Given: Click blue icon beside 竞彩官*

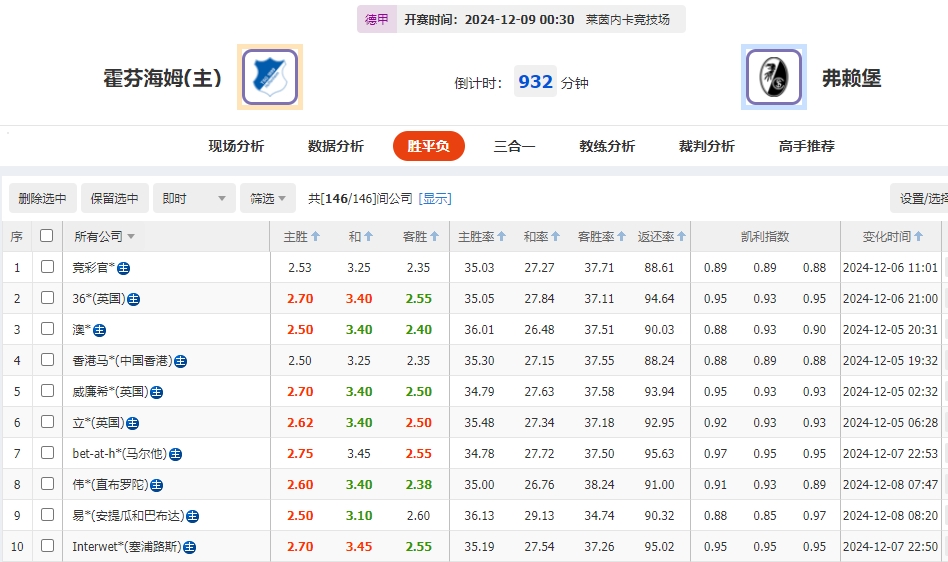Looking at the screenshot, I should [124, 268].
